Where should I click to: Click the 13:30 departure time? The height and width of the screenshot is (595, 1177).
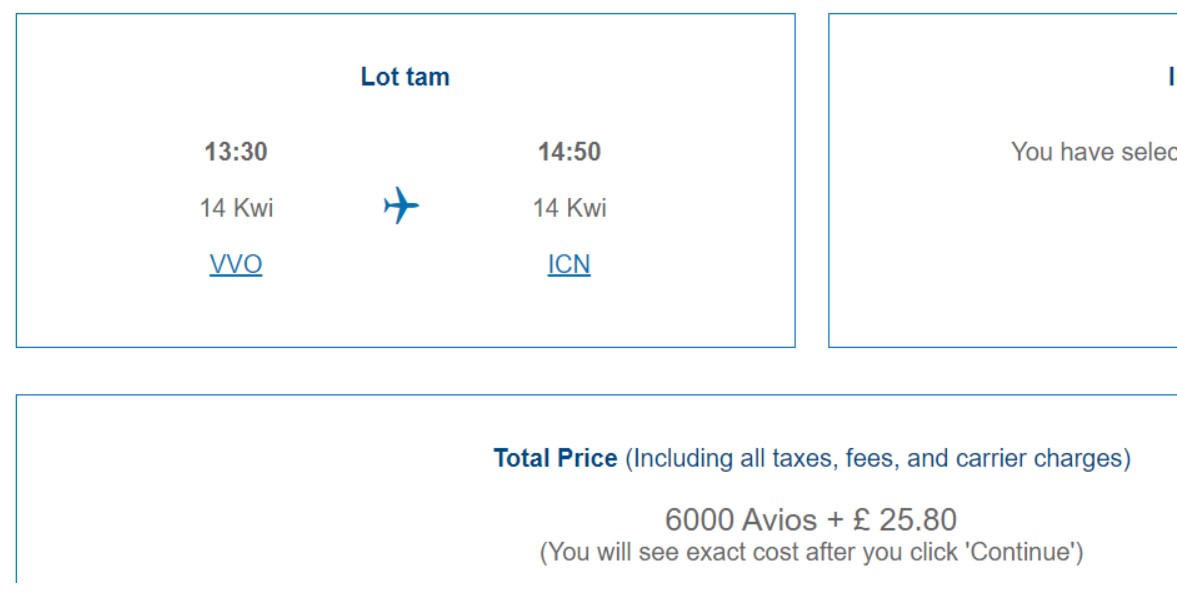click(x=236, y=152)
